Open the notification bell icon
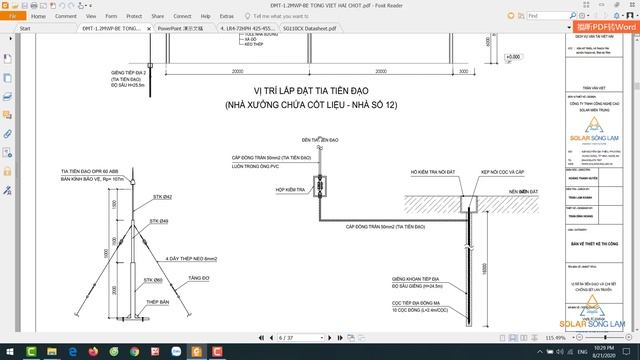This screenshot has width=640, height=360. (x=617, y=16)
